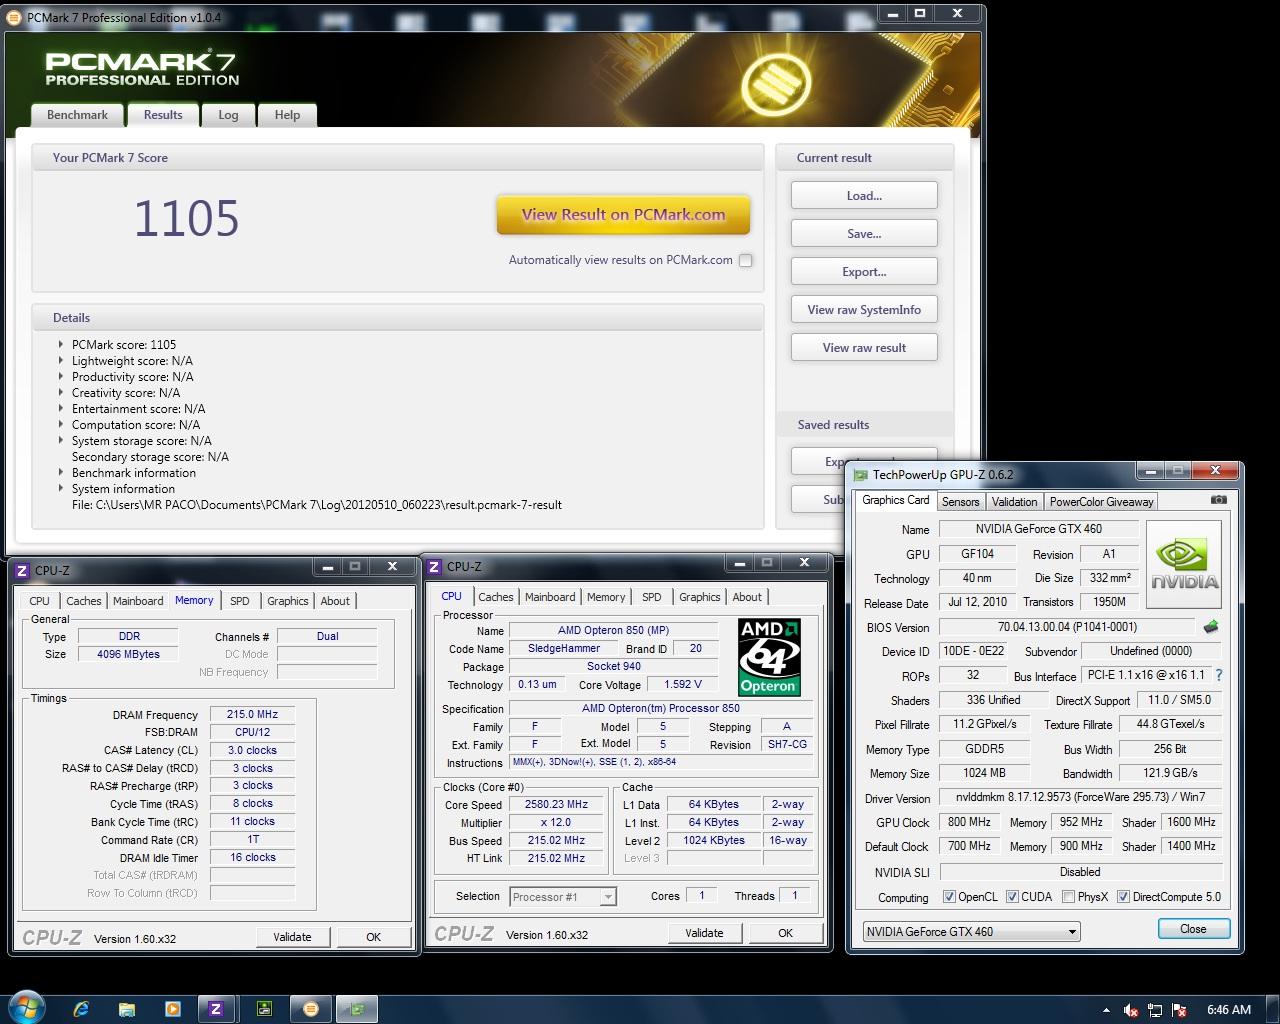Open the PCMark Help tab
The width and height of the screenshot is (1280, 1024).
(x=287, y=115)
